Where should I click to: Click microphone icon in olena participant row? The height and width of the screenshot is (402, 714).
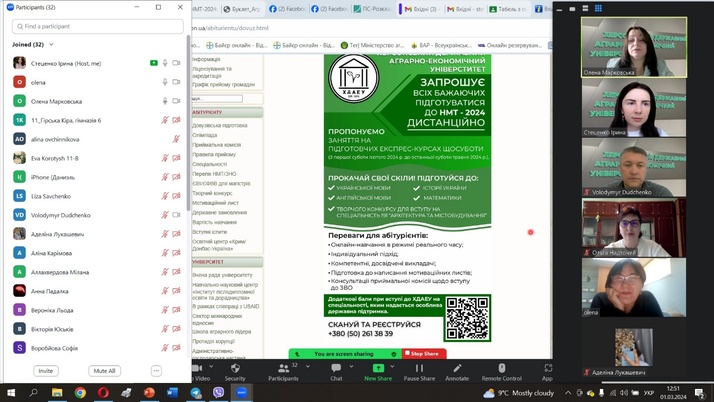pos(165,82)
